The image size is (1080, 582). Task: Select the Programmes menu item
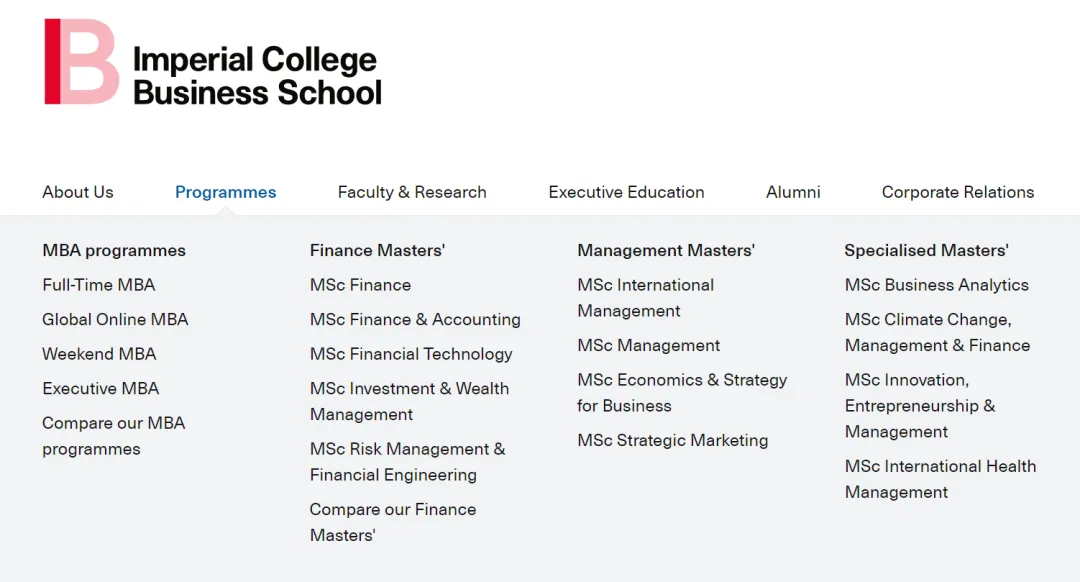coord(225,192)
